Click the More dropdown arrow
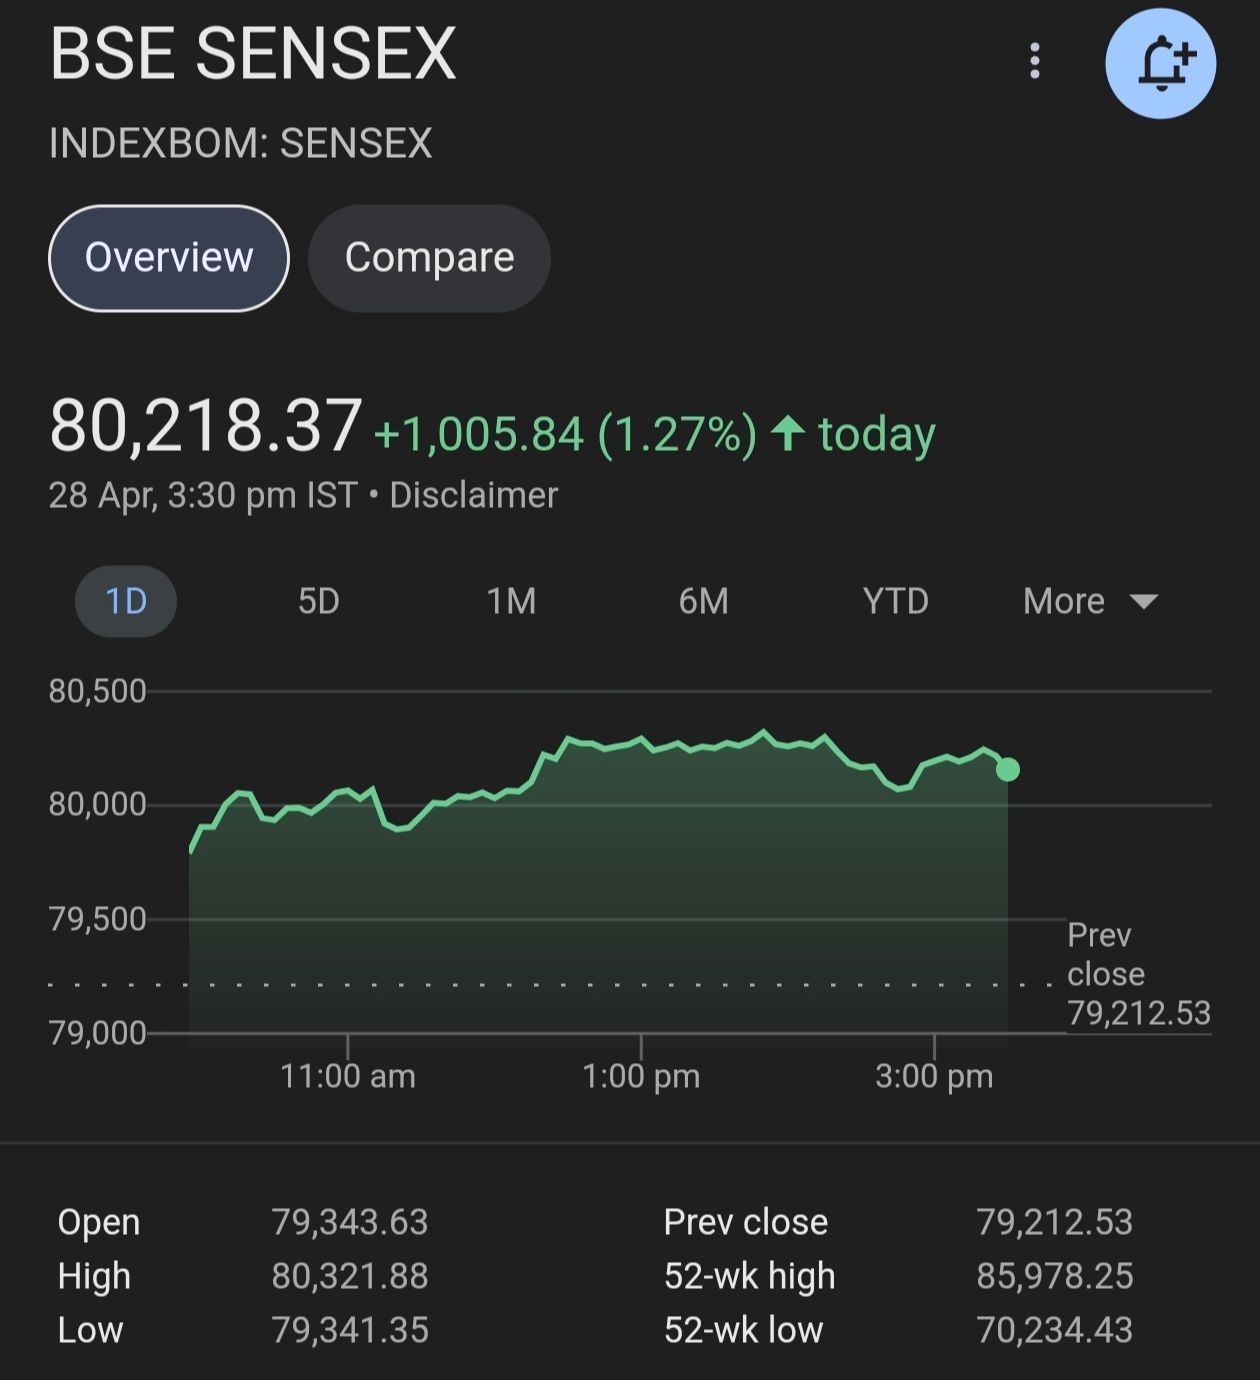Viewport: 1260px width, 1380px height. coord(1143,601)
